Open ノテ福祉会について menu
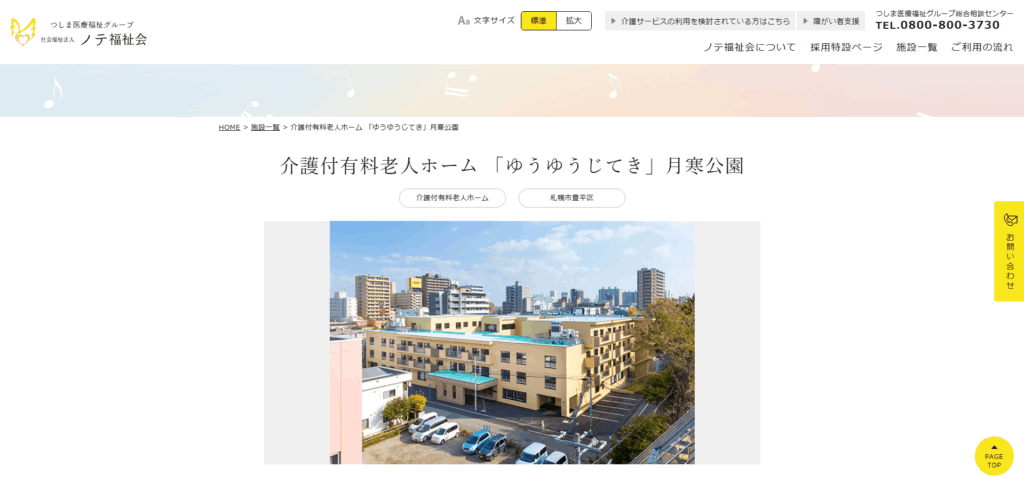 click(750, 47)
